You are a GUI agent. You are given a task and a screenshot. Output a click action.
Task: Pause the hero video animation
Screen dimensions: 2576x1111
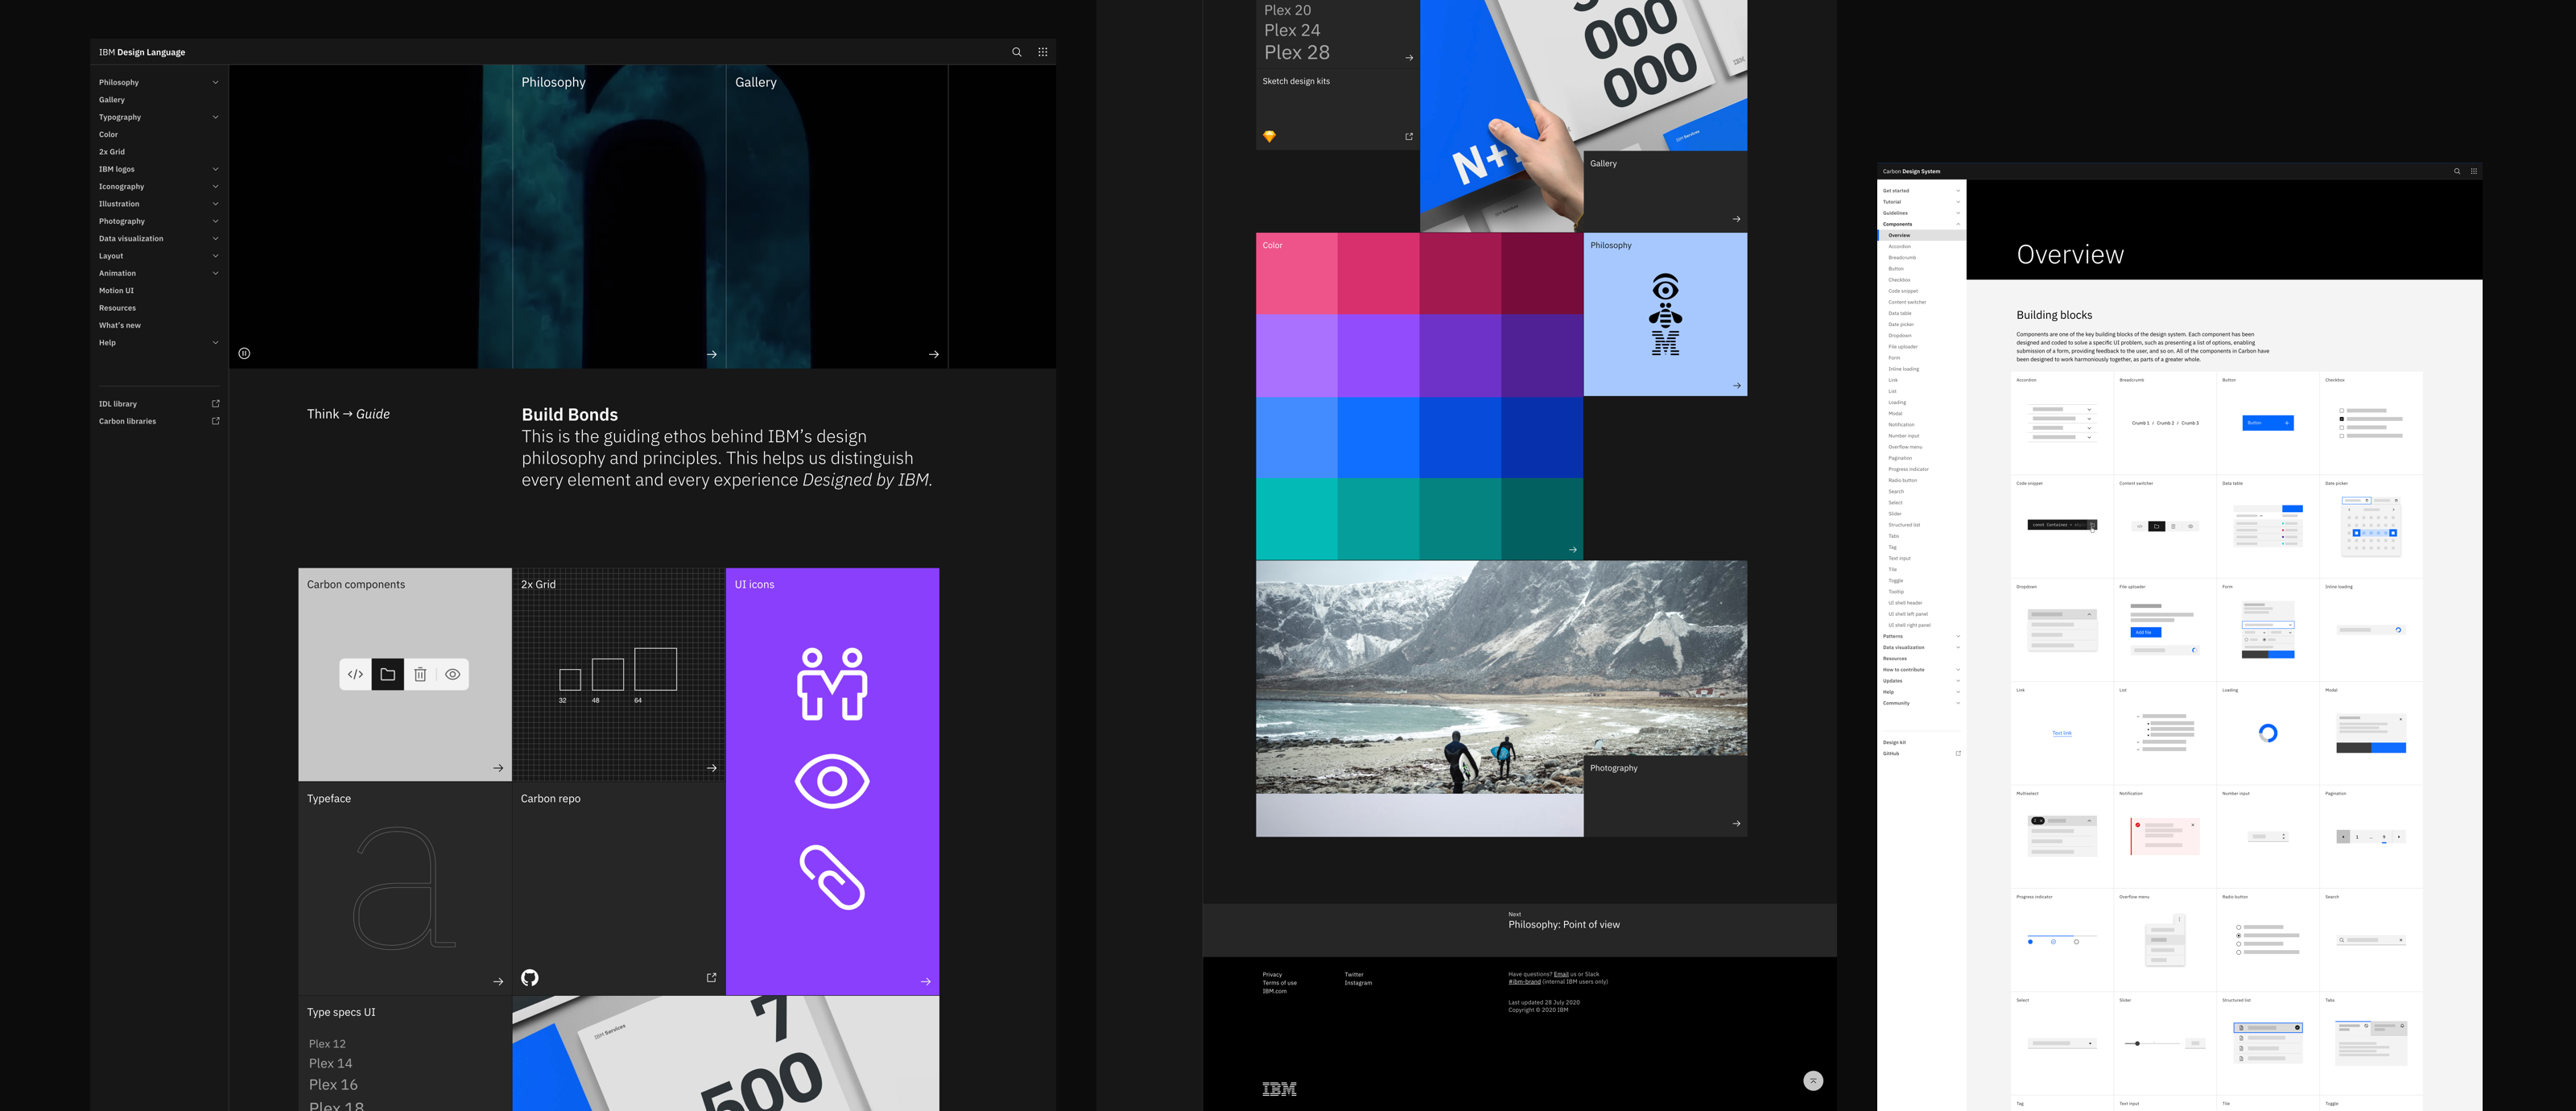pyautogui.click(x=244, y=353)
